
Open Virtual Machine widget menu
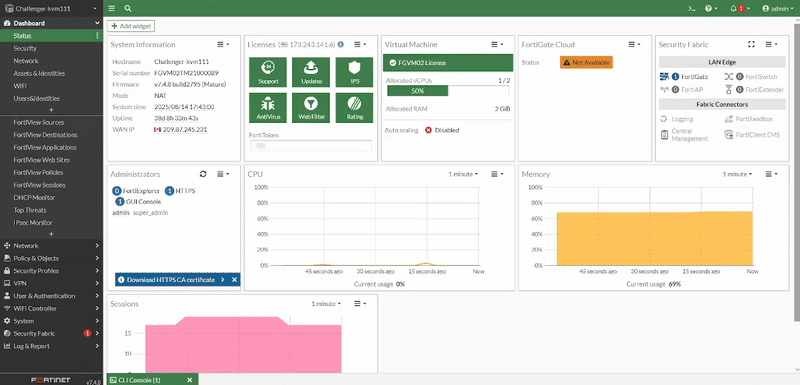pyautogui.click(x=497, y=44)
